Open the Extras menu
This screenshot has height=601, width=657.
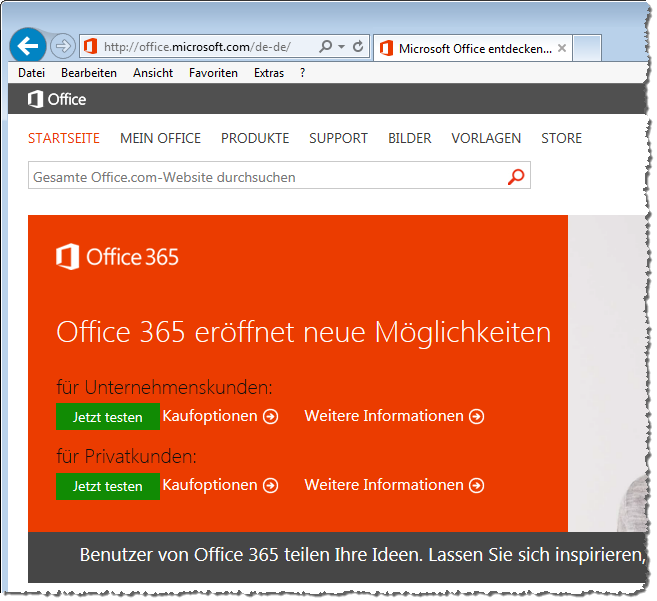click(269, 73)
